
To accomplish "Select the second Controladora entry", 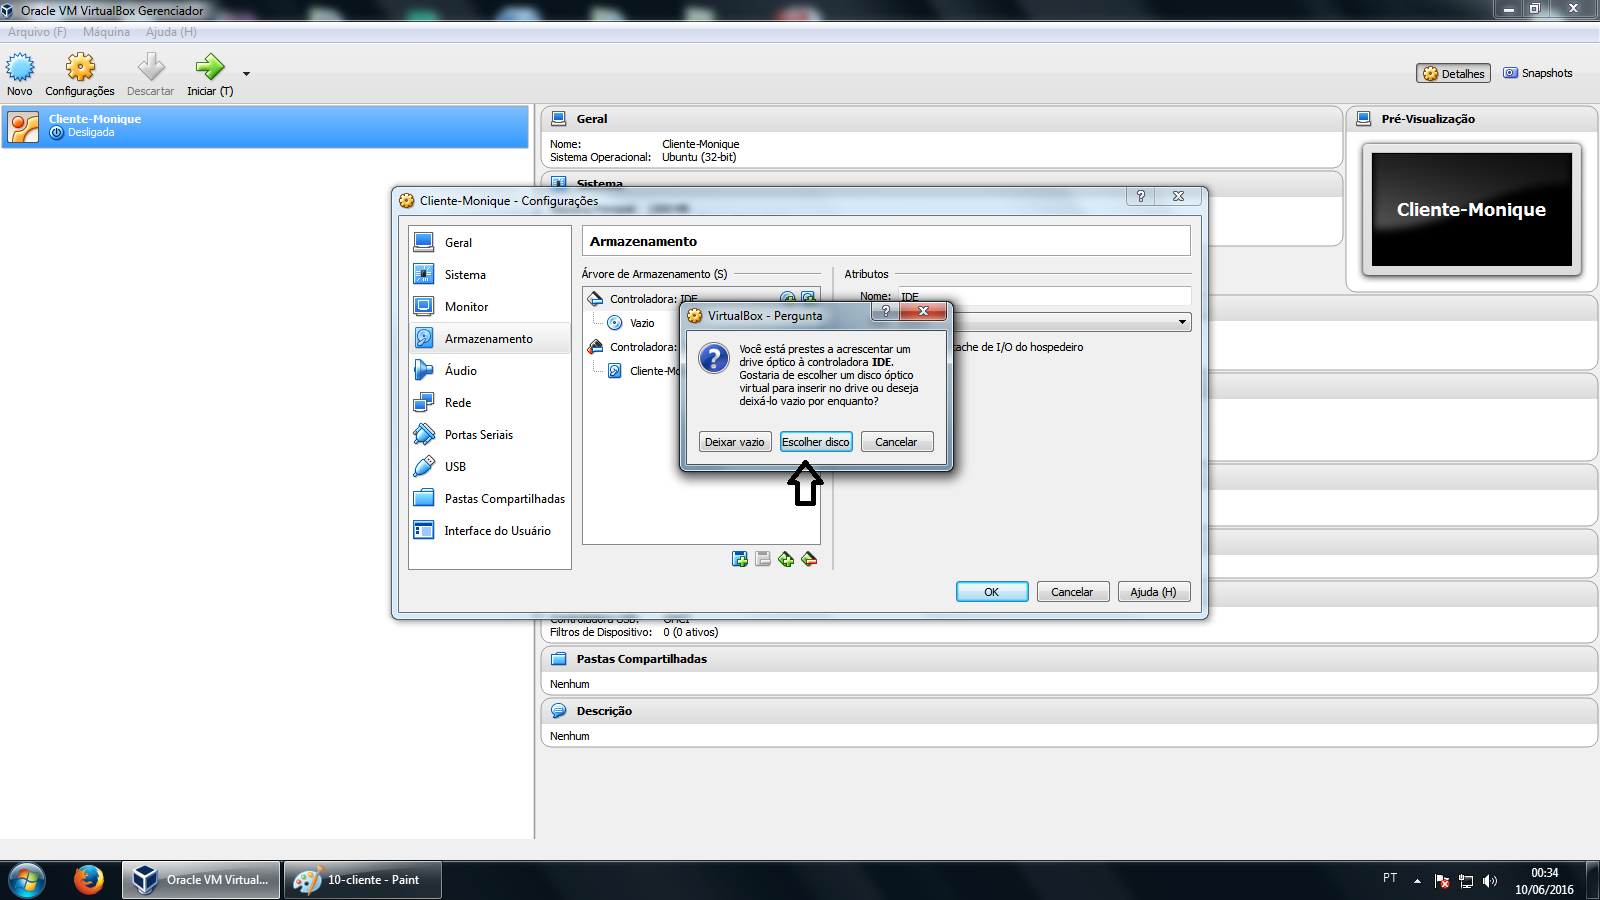I will point(632,347).
